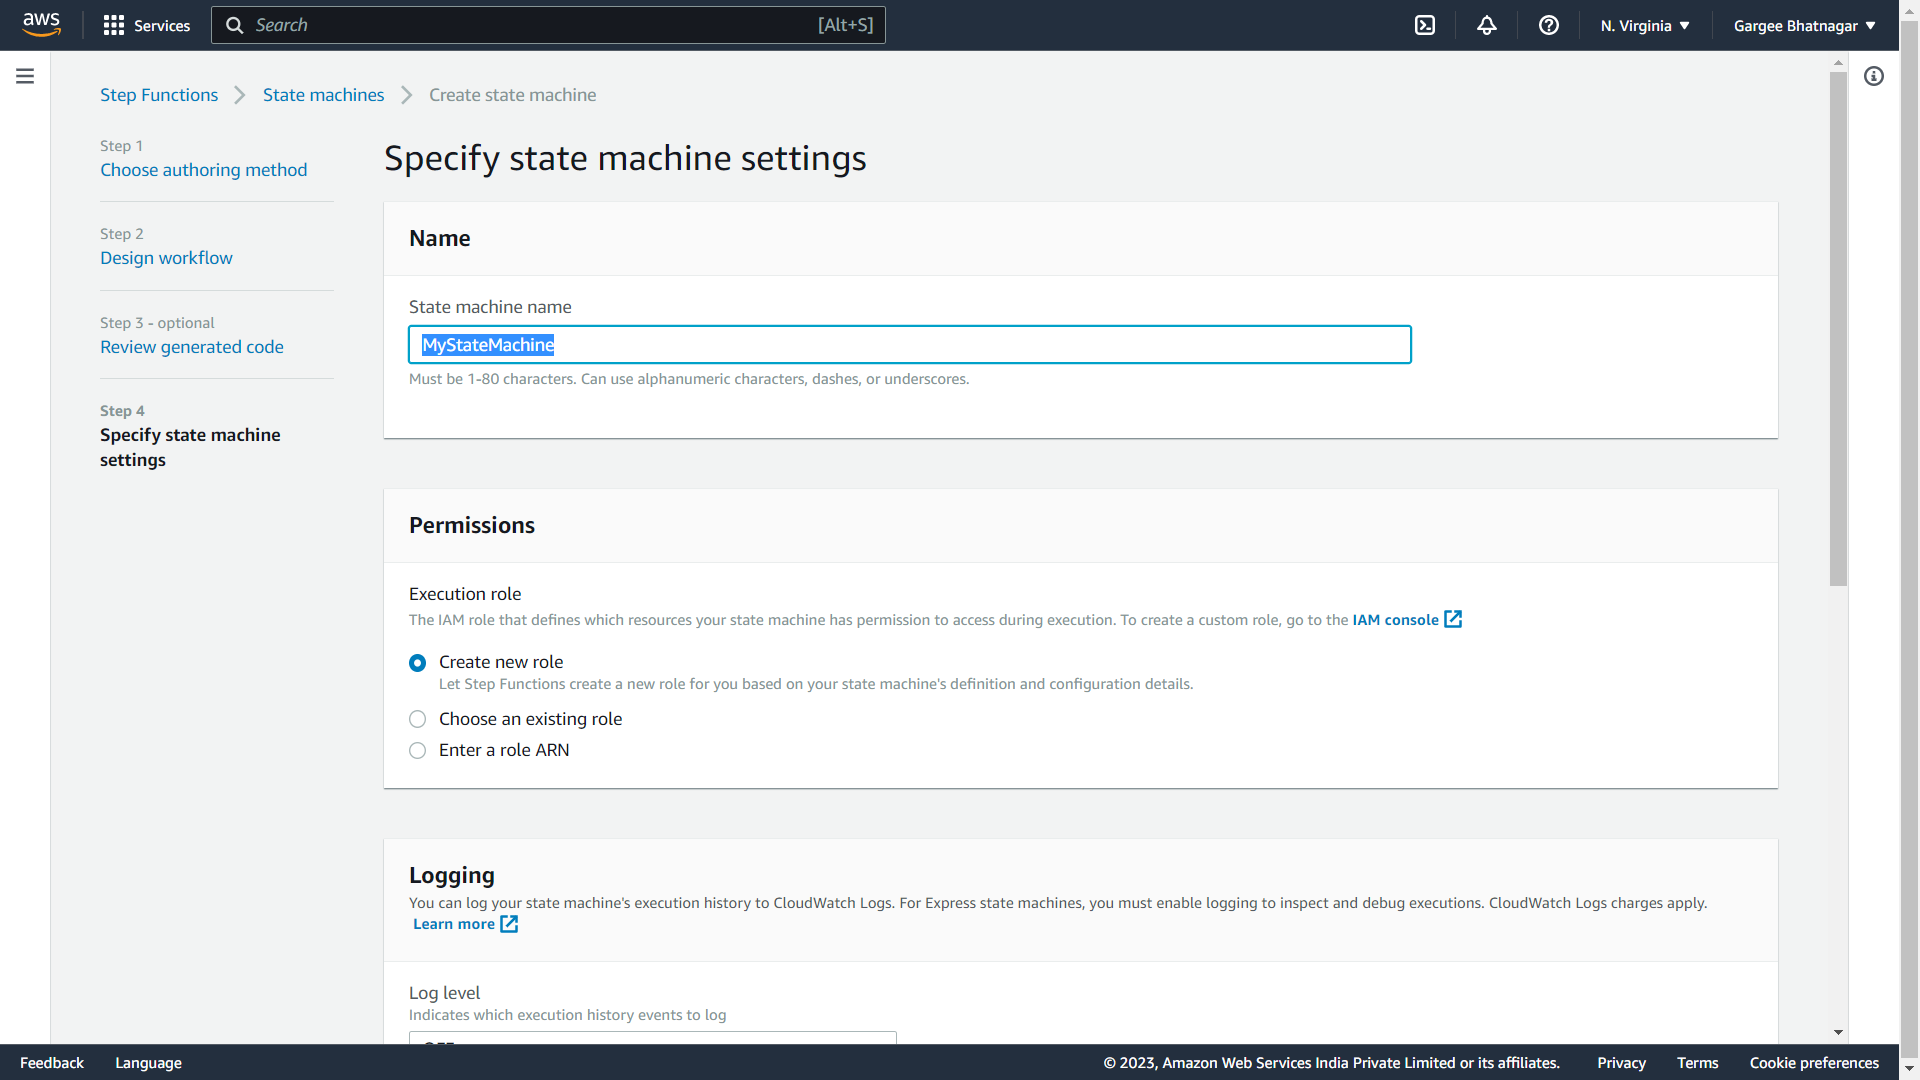Viewport: 1920px width, 1080px height.
Task: Open the Services grid menu icon
Action: pyautogui.click(x=114, y=25)
